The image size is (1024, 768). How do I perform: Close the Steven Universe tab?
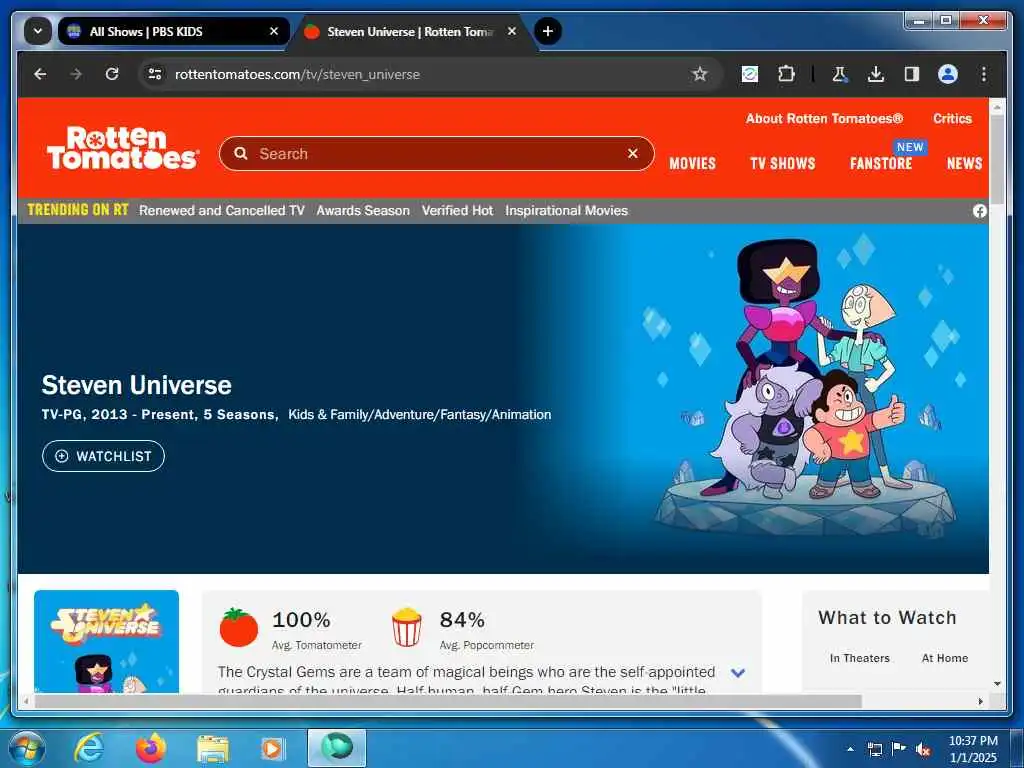(512, 31)
